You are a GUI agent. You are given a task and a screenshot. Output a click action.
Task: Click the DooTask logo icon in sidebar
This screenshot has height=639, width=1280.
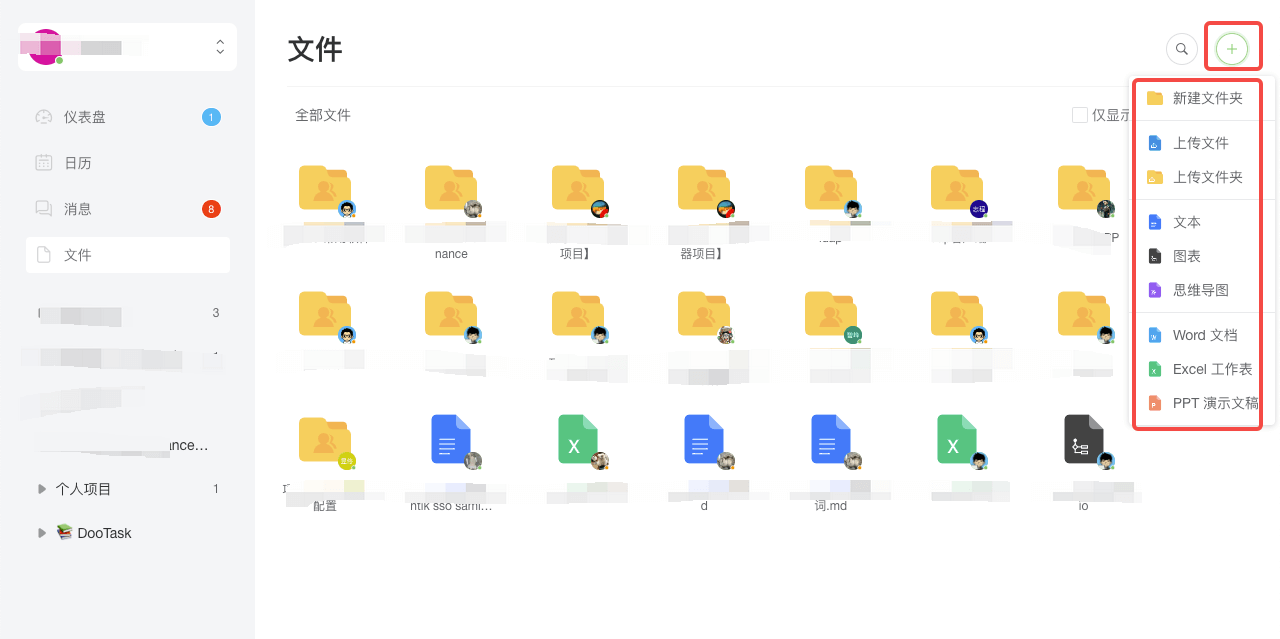(64, 532)
